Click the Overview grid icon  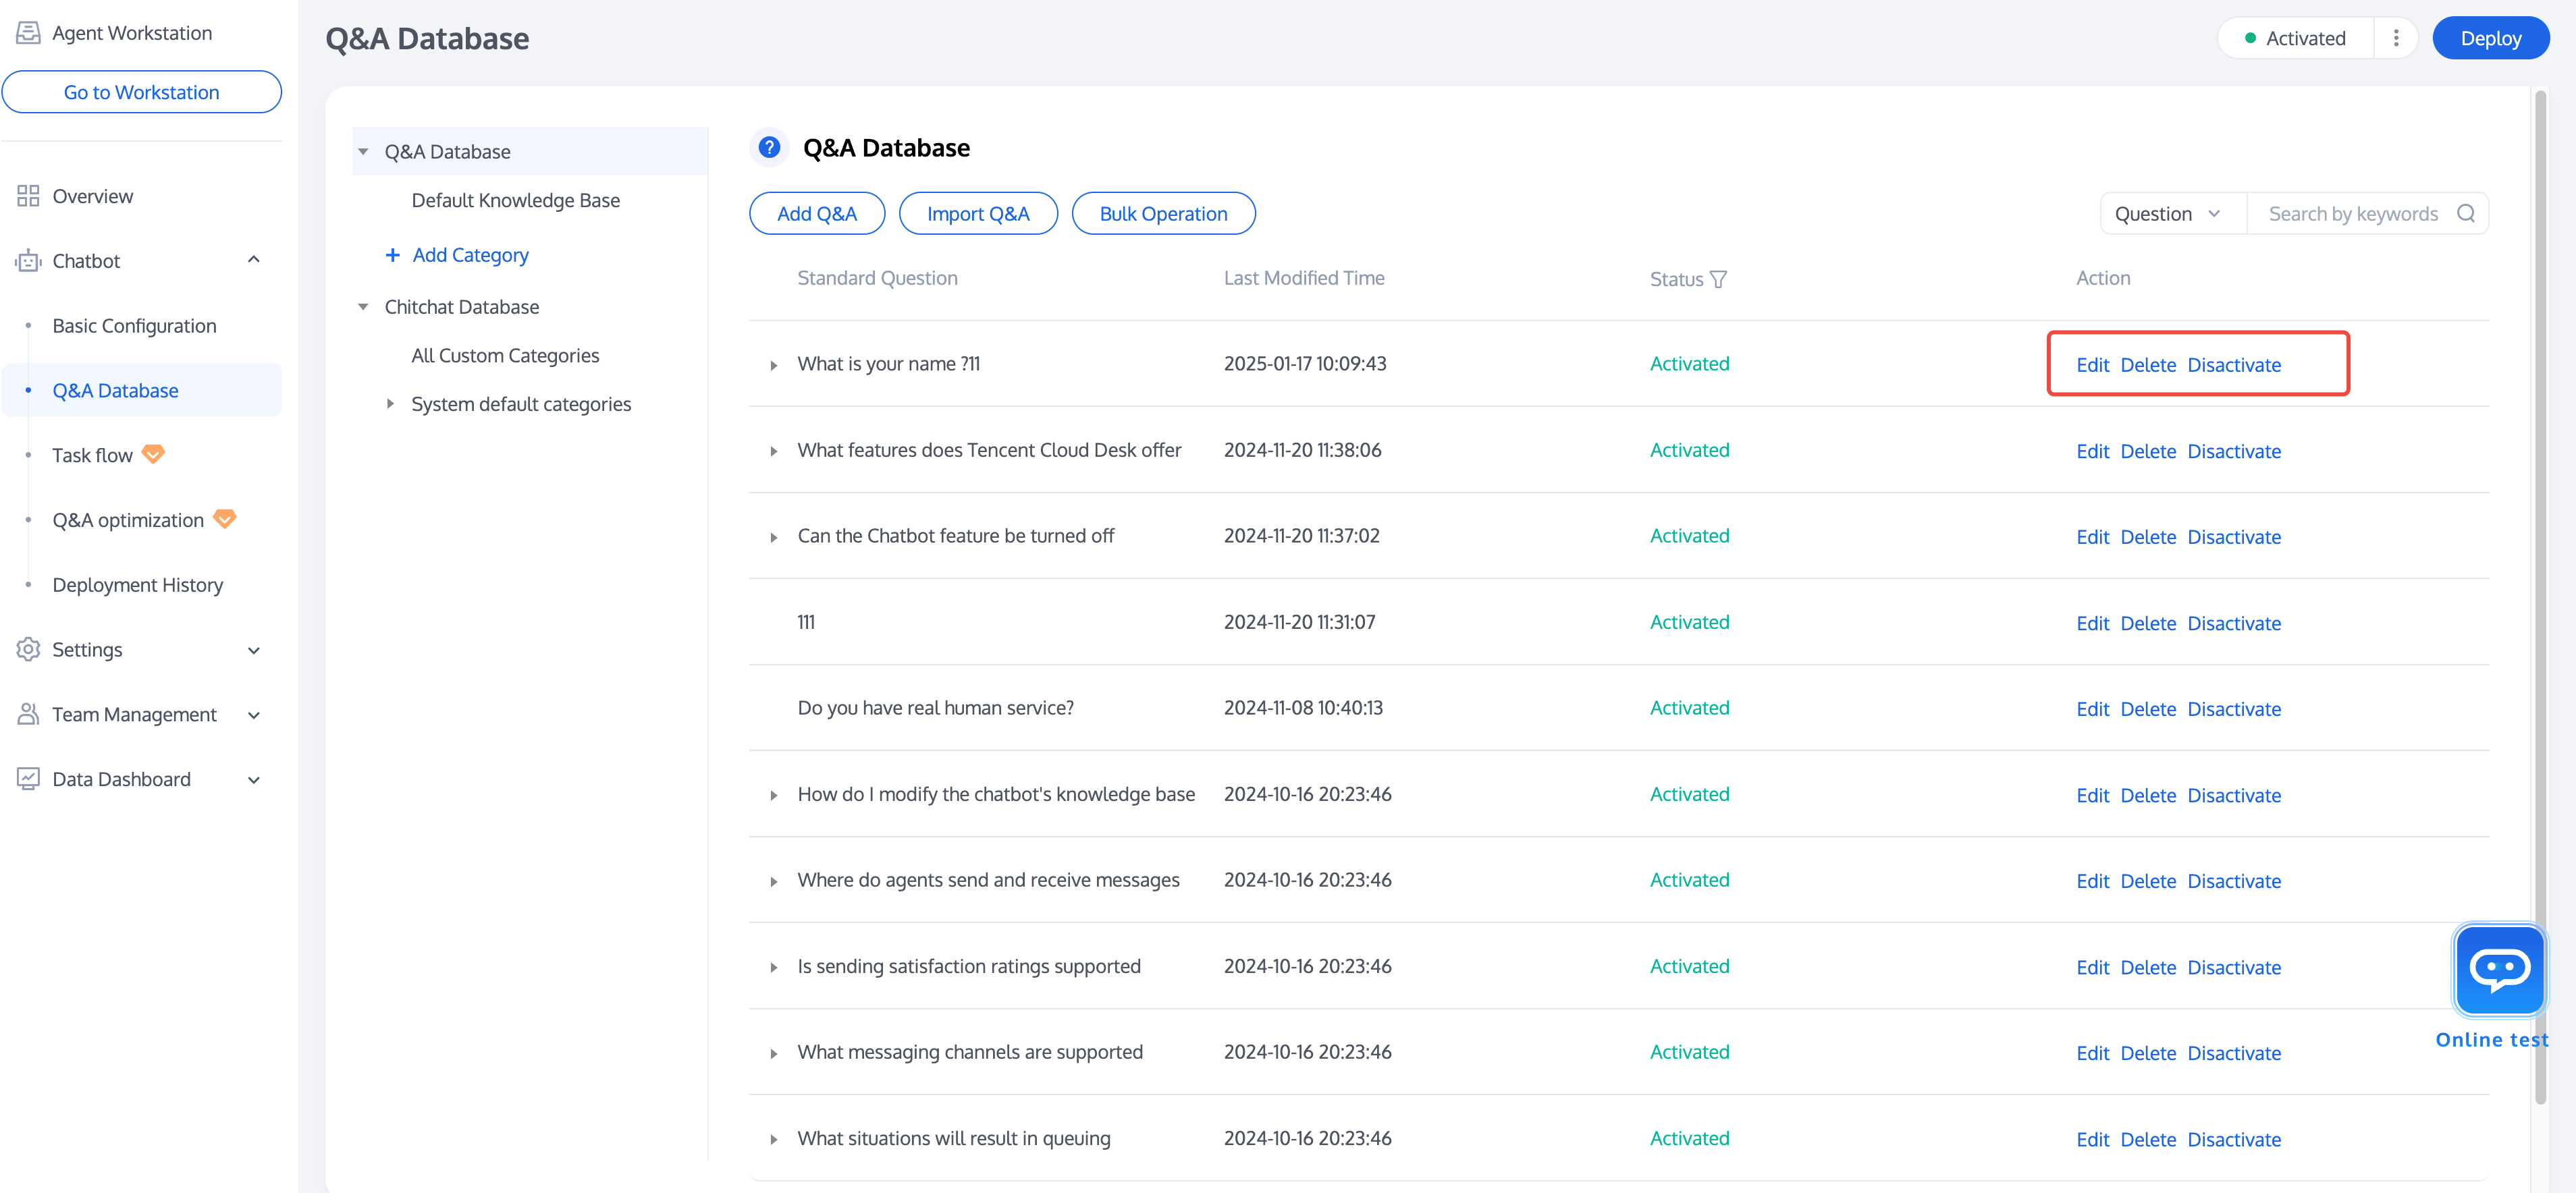[x=28, y=196]
